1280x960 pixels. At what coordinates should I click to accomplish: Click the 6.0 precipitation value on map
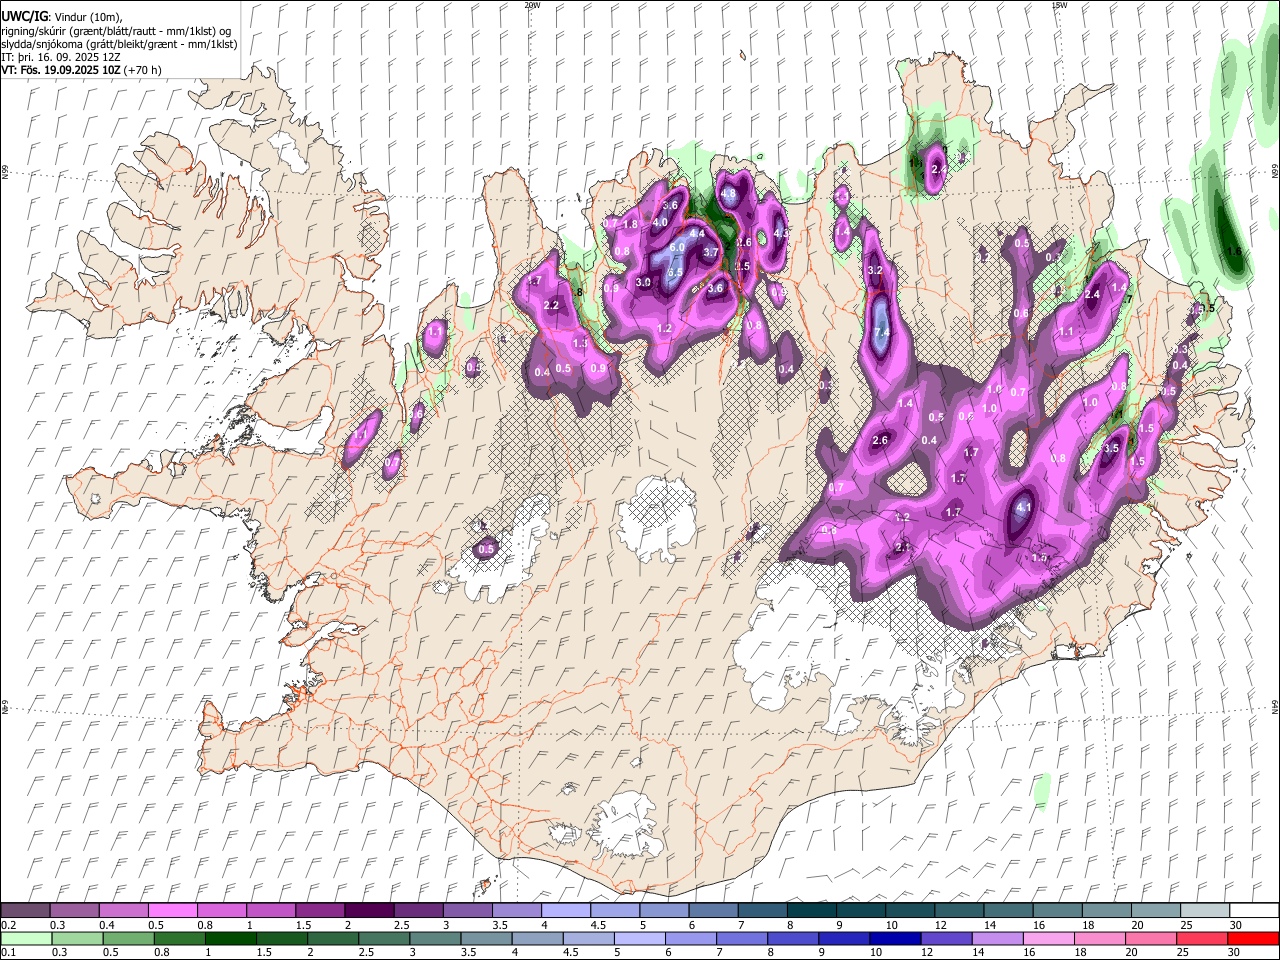click(676, 247)
